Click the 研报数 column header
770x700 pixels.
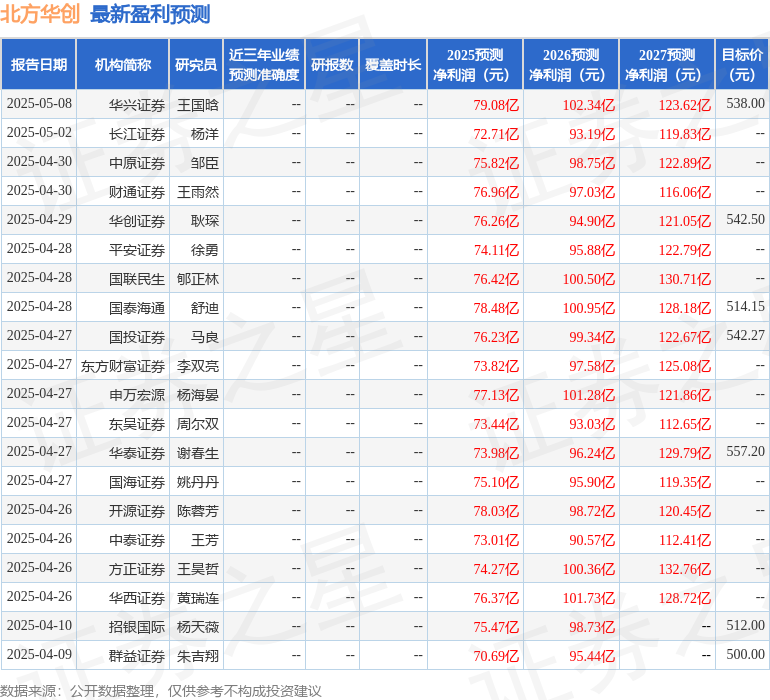coord(332,65)
